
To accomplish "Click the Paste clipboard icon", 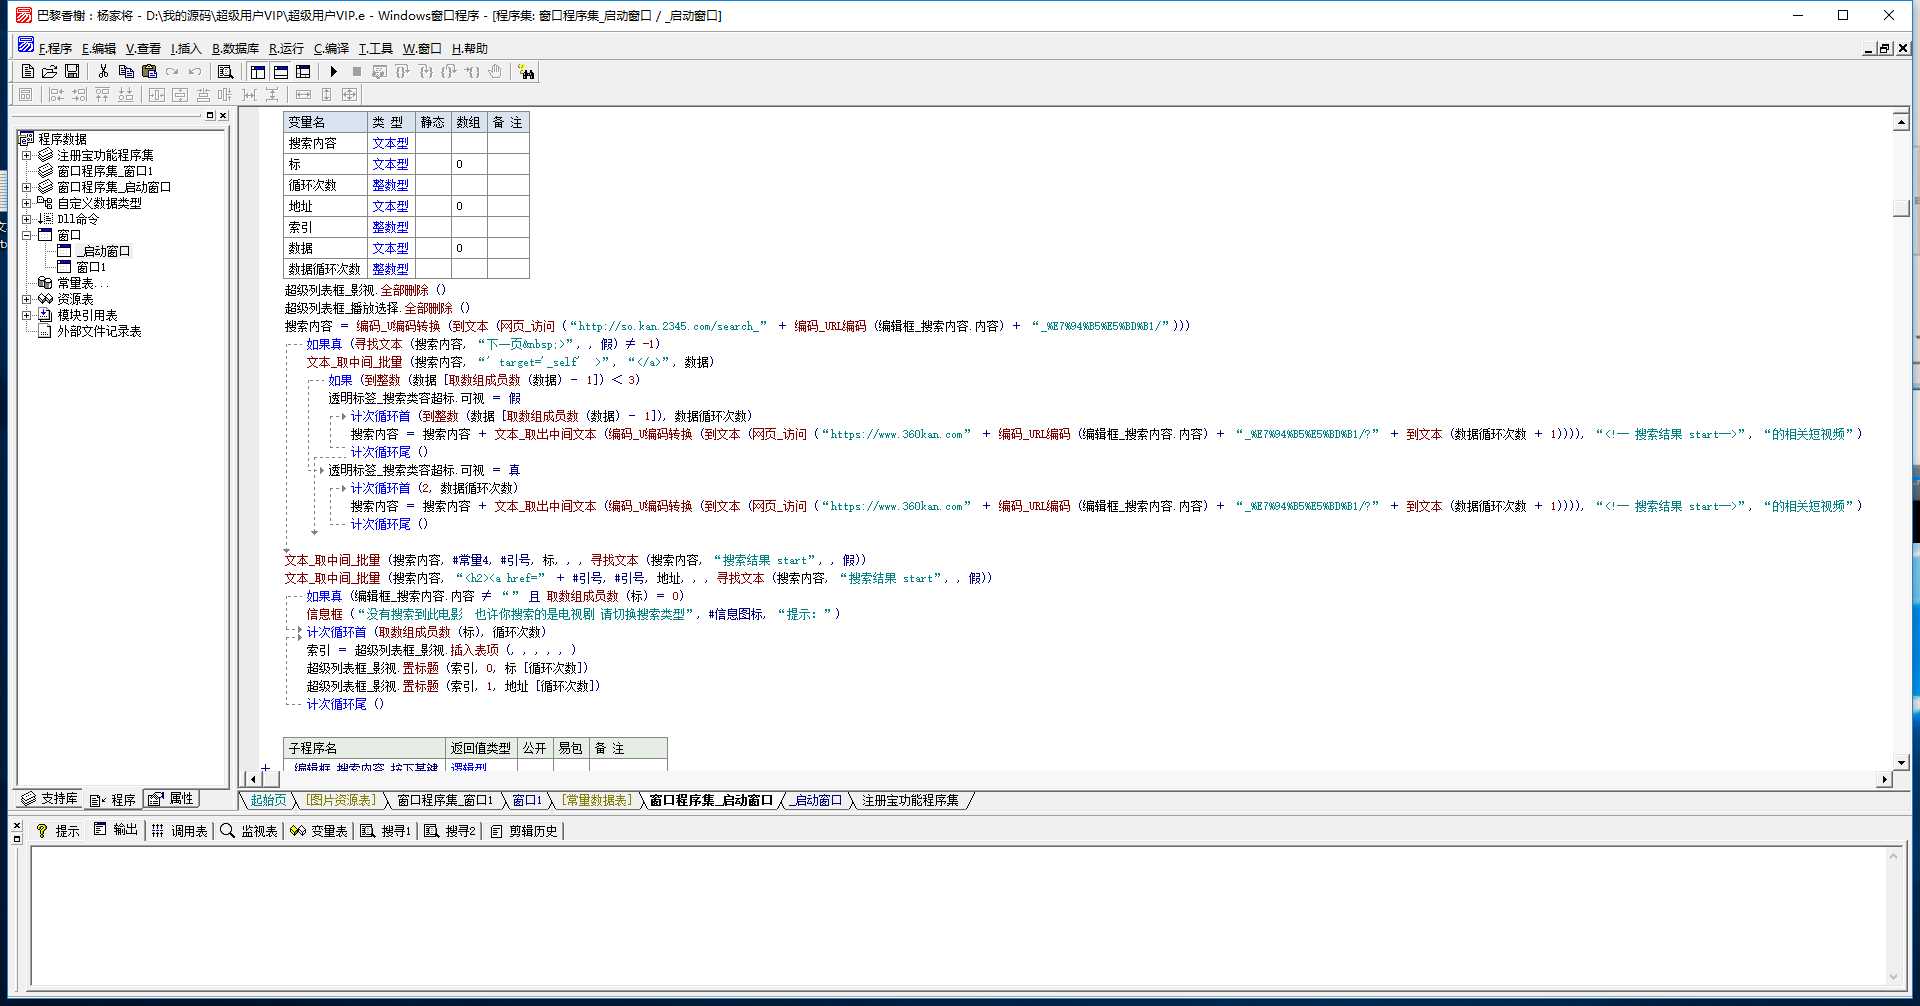I will (149, 71).
